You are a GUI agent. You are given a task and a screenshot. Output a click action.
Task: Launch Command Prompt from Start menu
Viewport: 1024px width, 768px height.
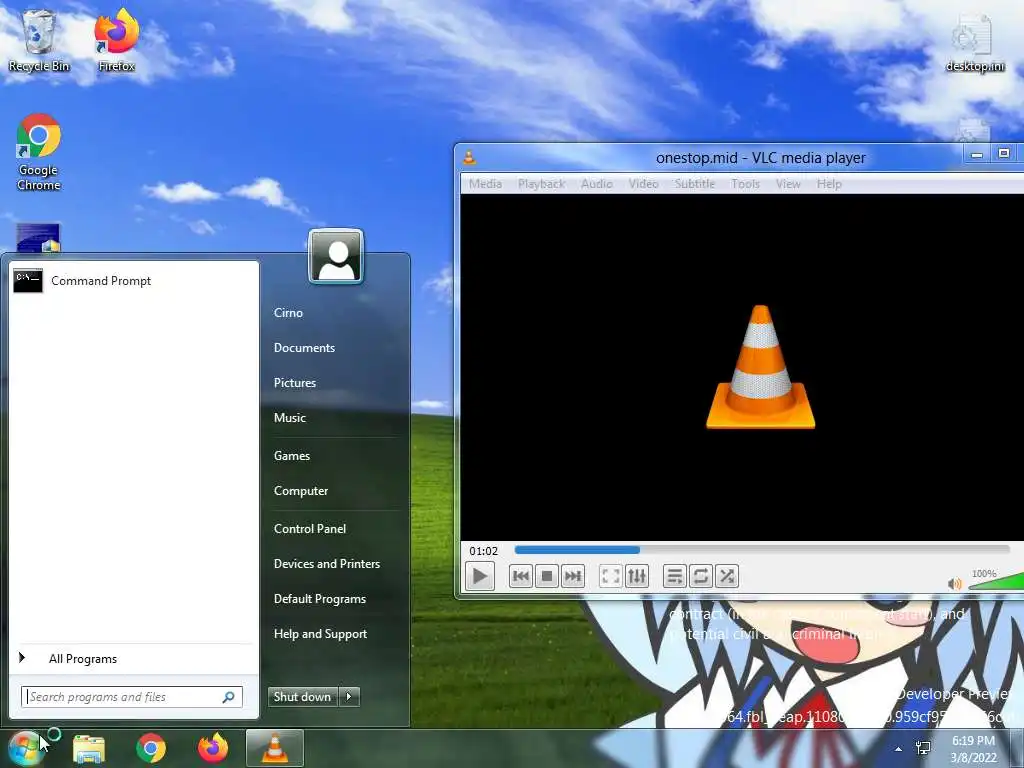coord(133,281)
